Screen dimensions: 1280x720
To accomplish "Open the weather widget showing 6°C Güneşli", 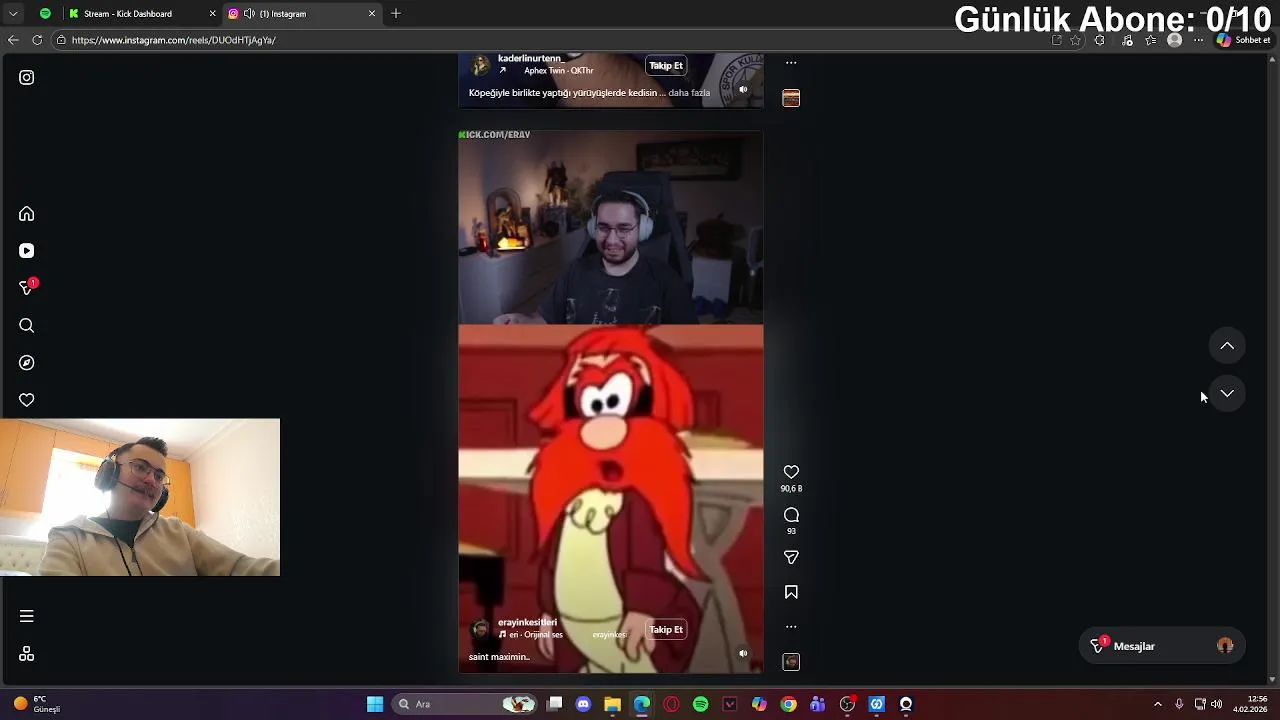I will [x=38, y=704].
